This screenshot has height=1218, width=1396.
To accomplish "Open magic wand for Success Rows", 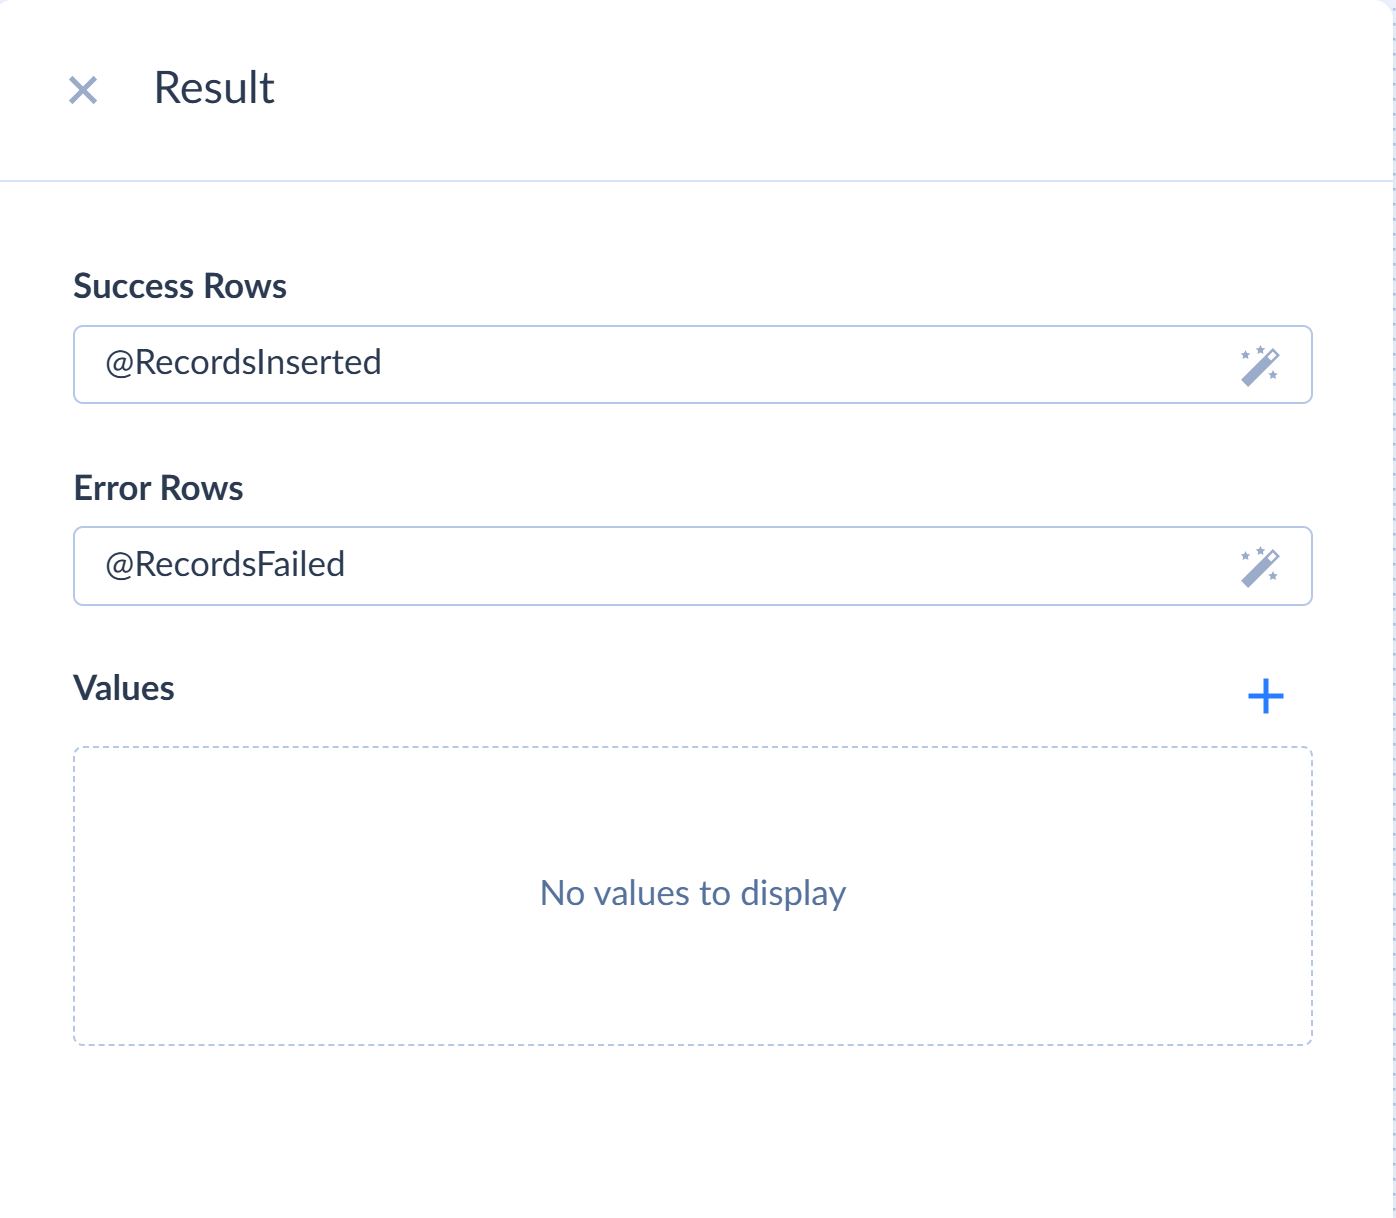I will coord(1259,366).
